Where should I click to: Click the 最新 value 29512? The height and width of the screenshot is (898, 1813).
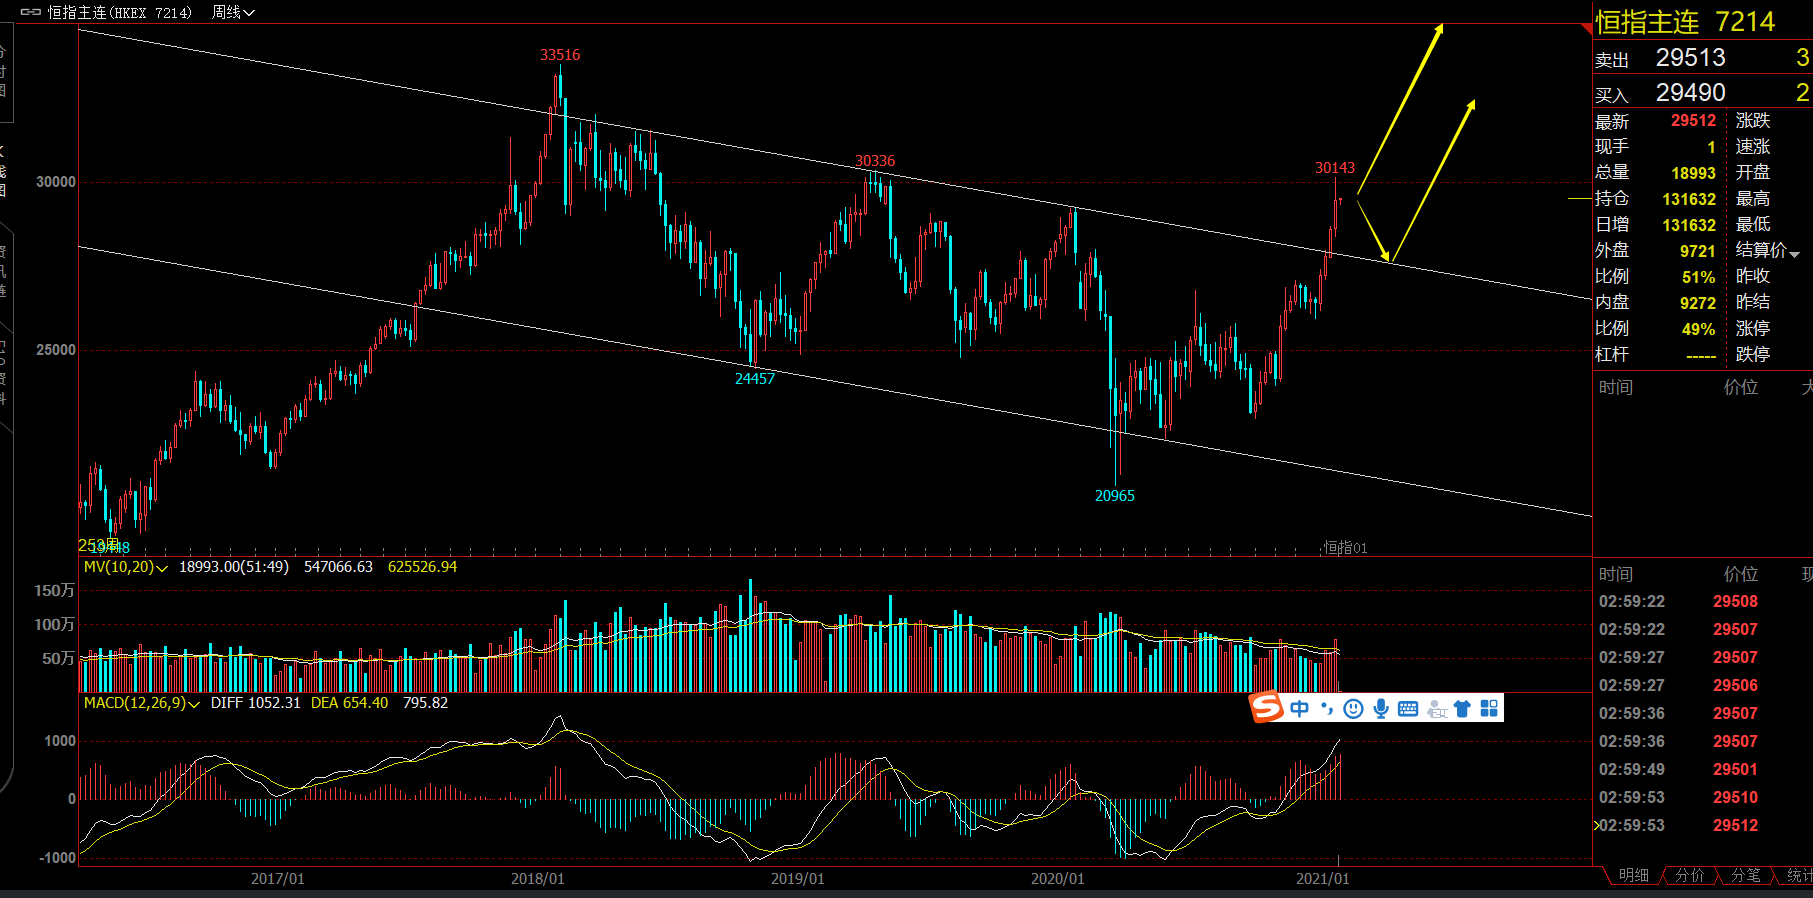pyautogui.click(x=1693, y=121)
